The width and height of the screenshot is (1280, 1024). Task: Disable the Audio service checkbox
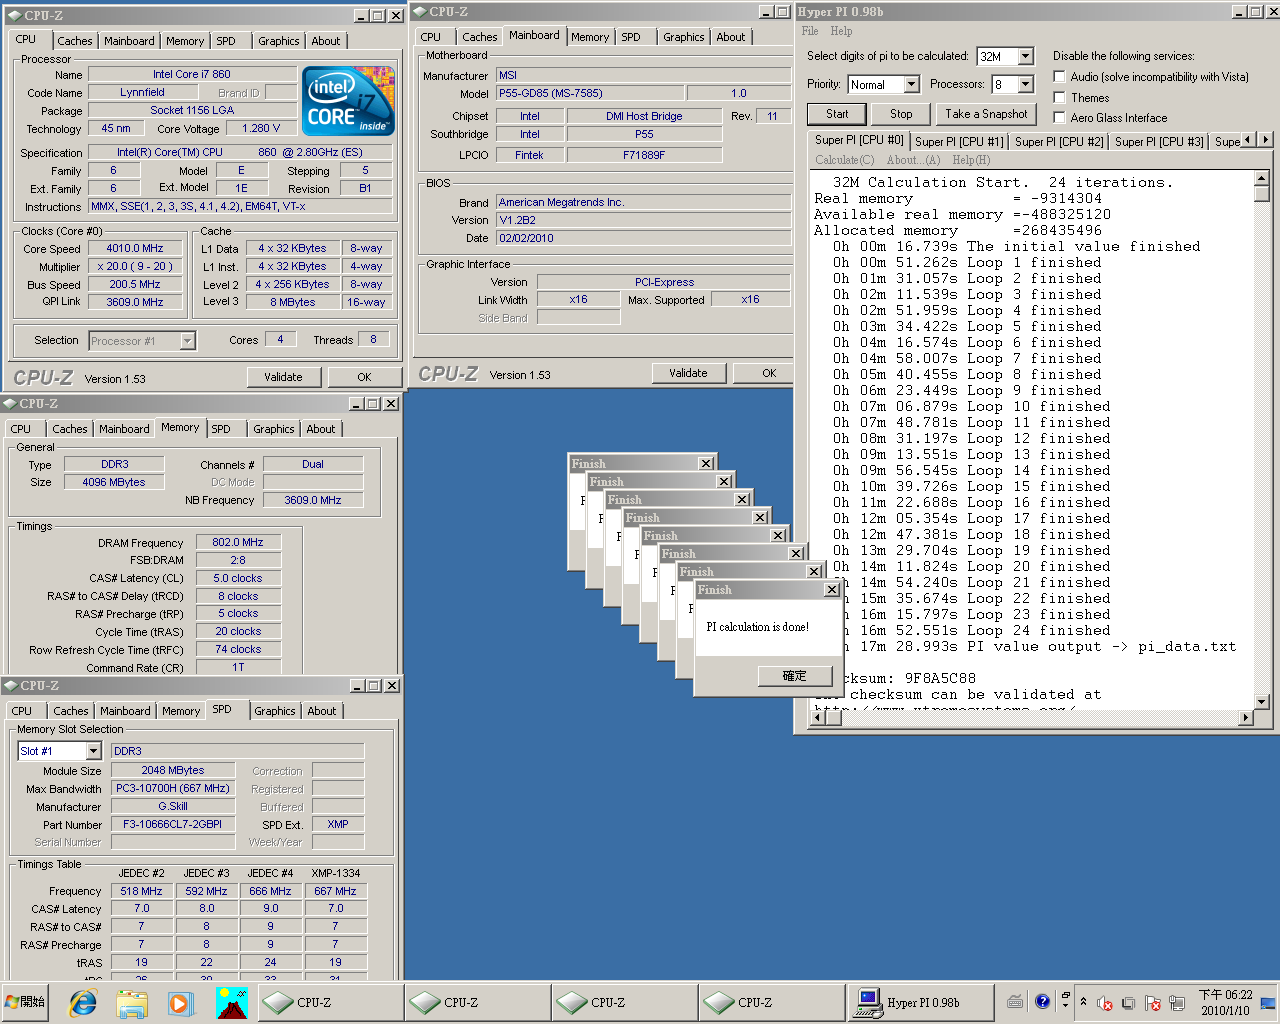[x=1059, y=77]
